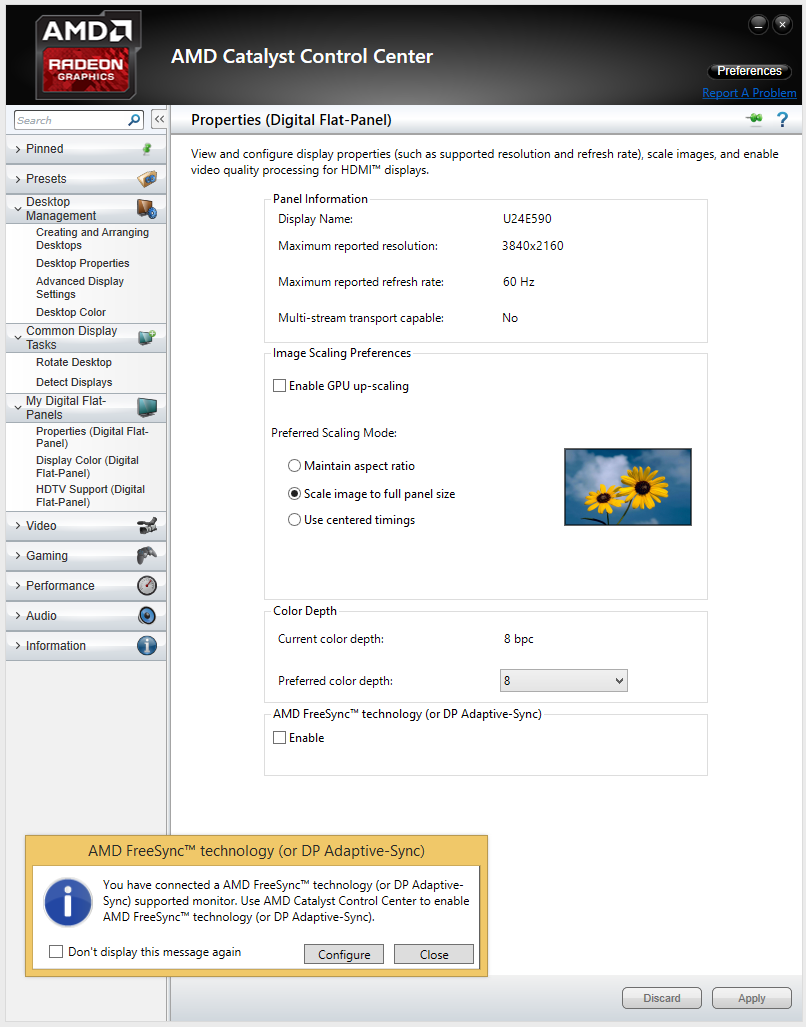Check Don't display this message again

(56, 951)
